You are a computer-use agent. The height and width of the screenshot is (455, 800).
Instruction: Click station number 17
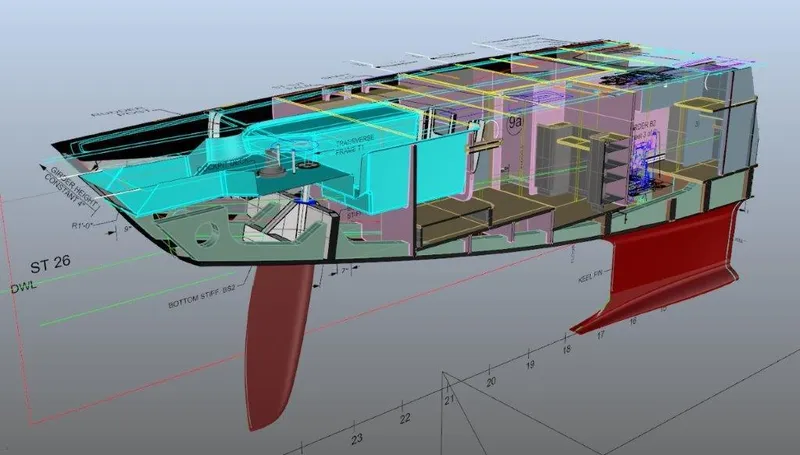point(601,335)
